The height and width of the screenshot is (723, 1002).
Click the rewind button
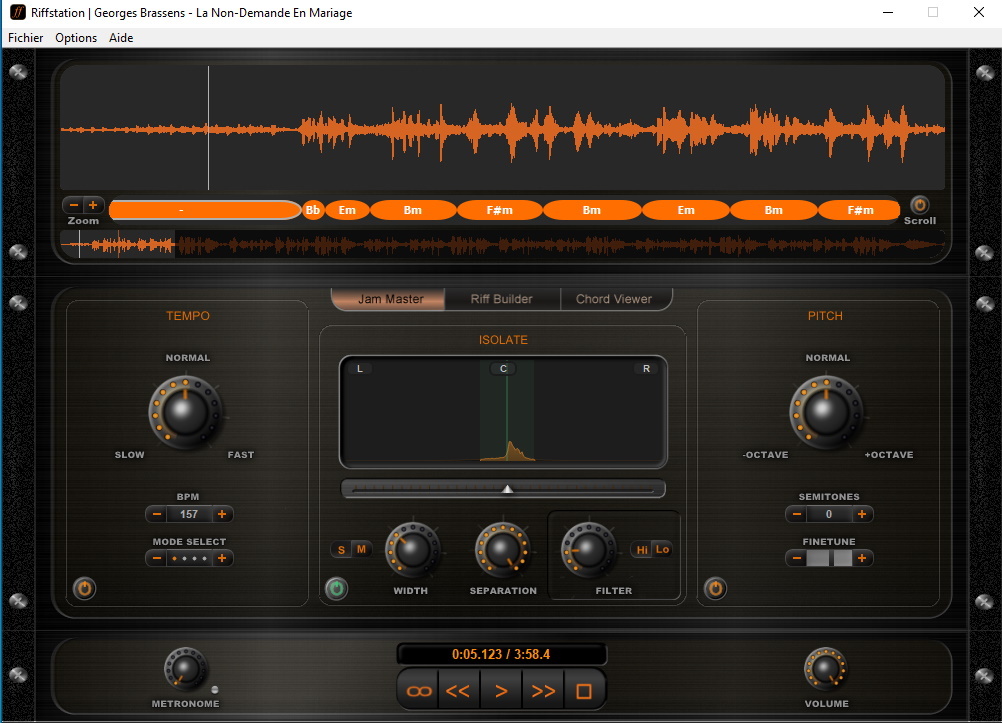pyautogui.click(x=458, y=691)
